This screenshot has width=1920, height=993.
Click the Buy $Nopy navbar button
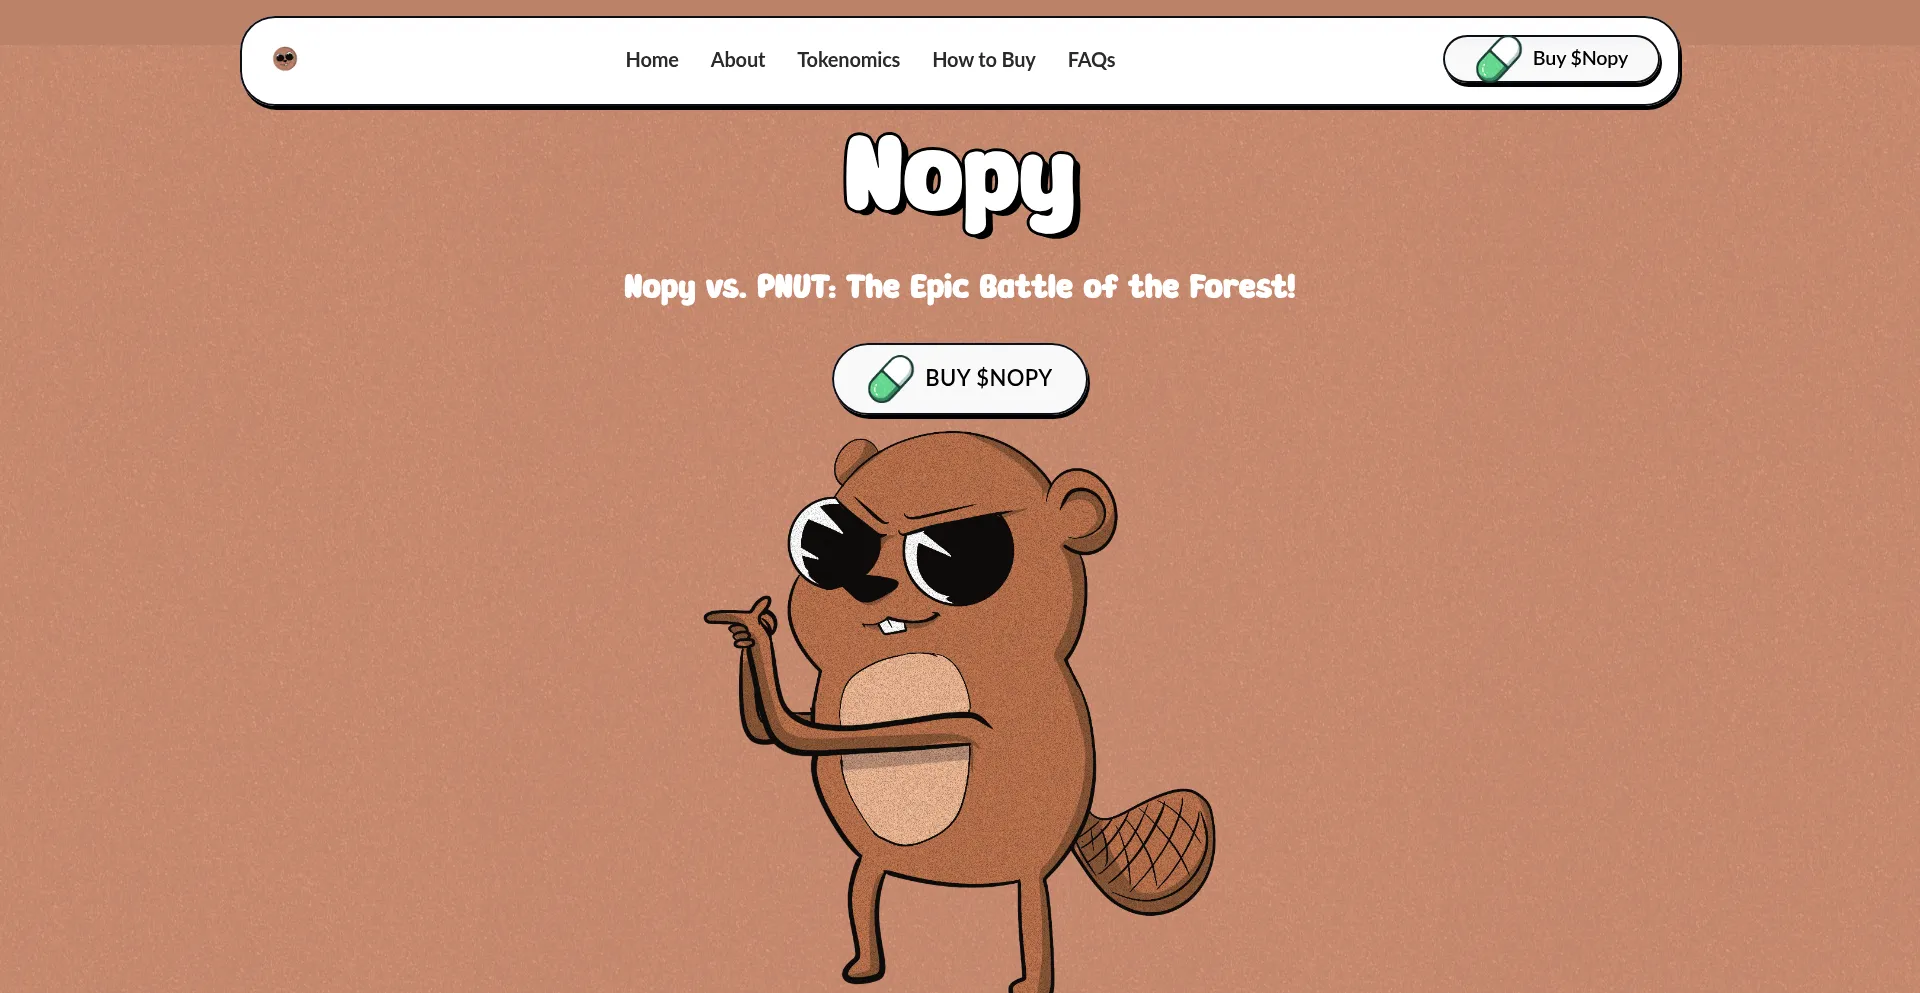(1552, 59)
